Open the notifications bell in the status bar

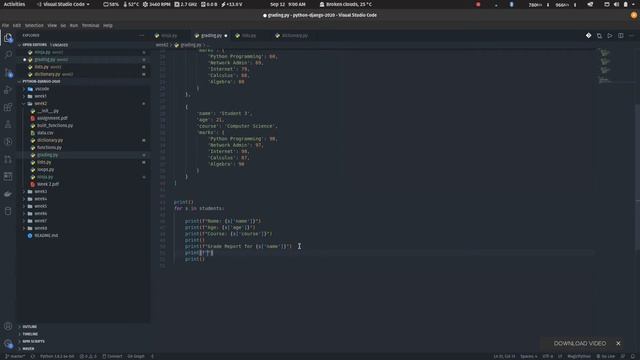(633, 356)
